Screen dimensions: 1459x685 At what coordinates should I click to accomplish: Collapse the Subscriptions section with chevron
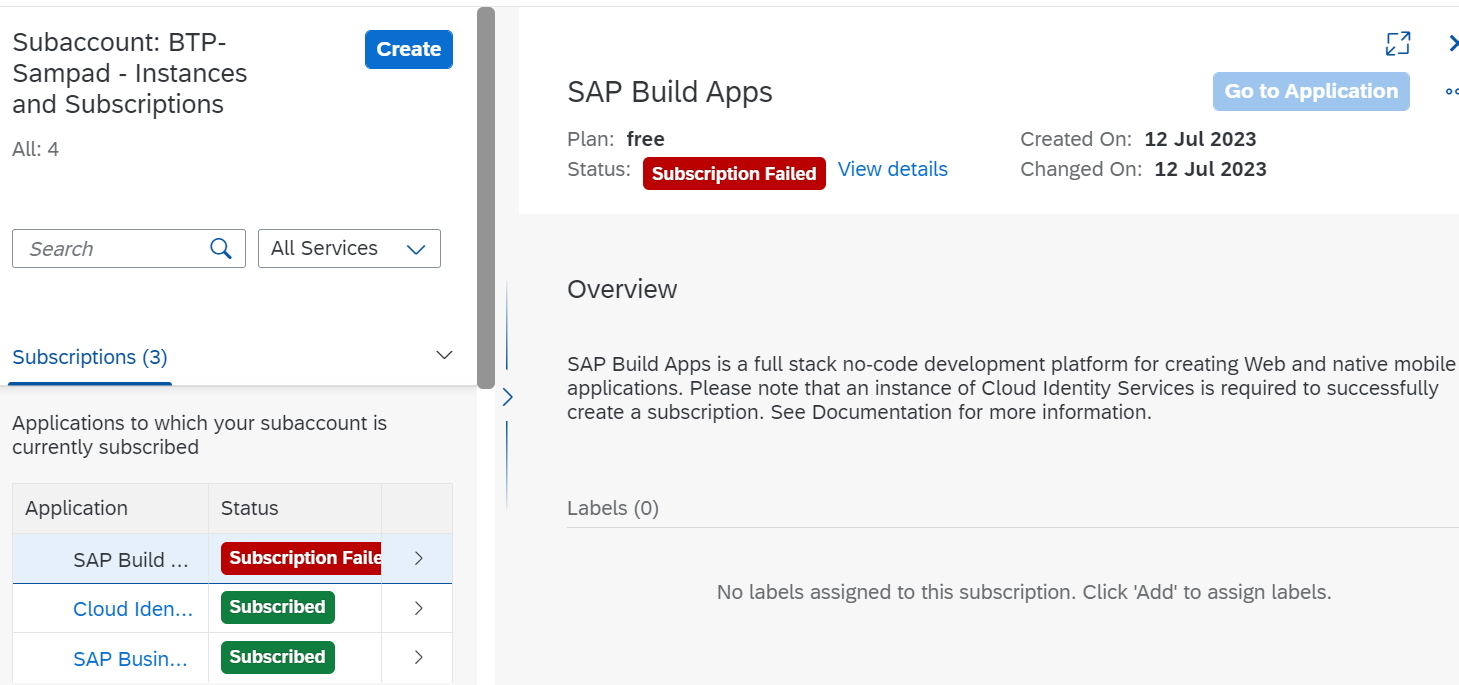tap(445, 356)
